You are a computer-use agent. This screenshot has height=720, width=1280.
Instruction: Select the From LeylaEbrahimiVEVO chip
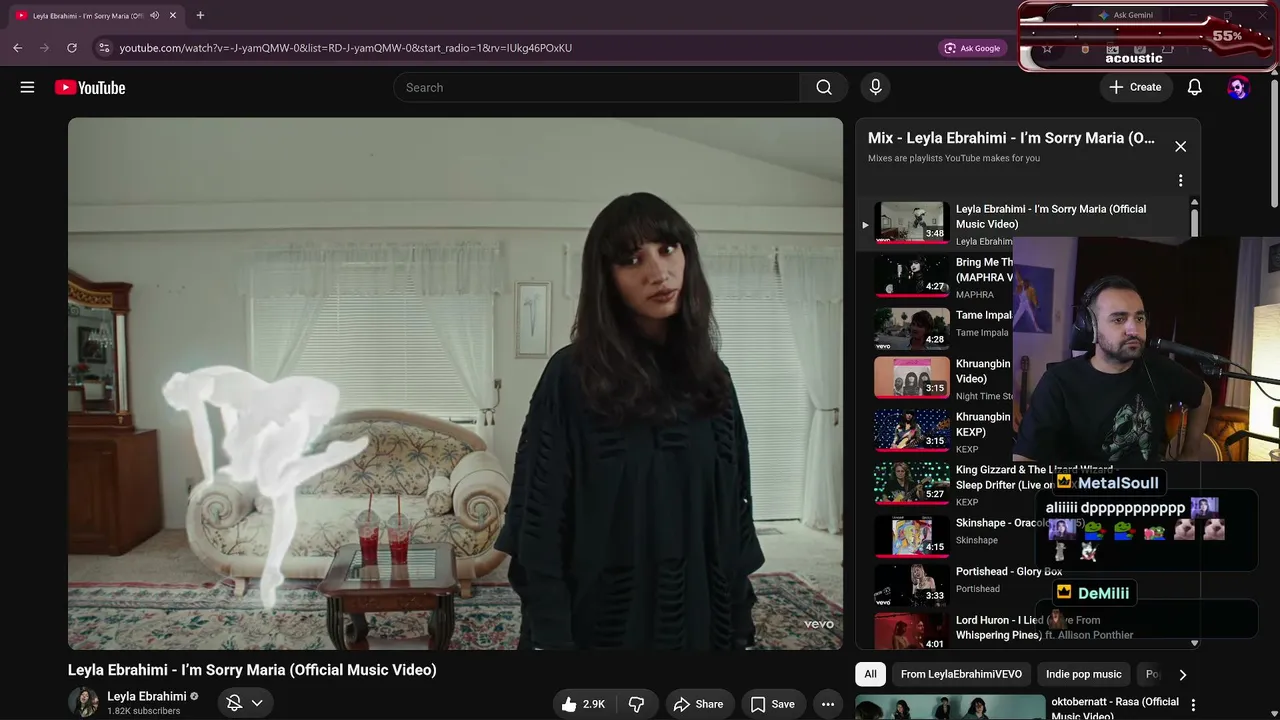(961, 674)
